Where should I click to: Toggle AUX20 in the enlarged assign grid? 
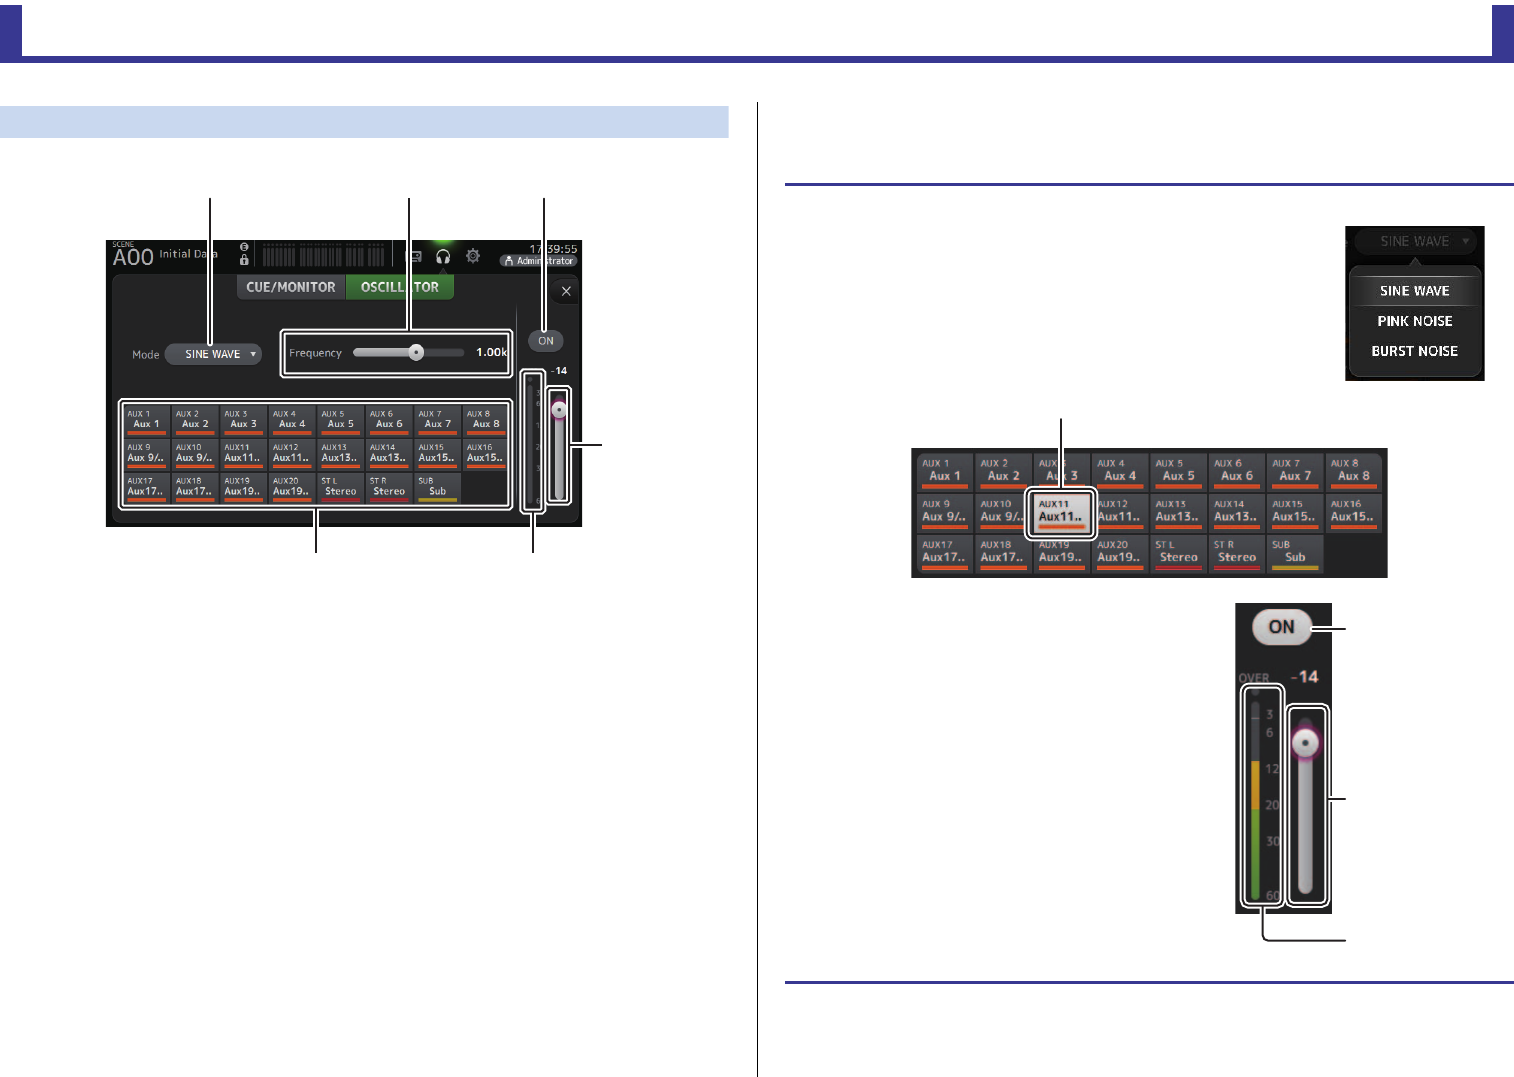pyautogui.click(x=1120, y=554)
